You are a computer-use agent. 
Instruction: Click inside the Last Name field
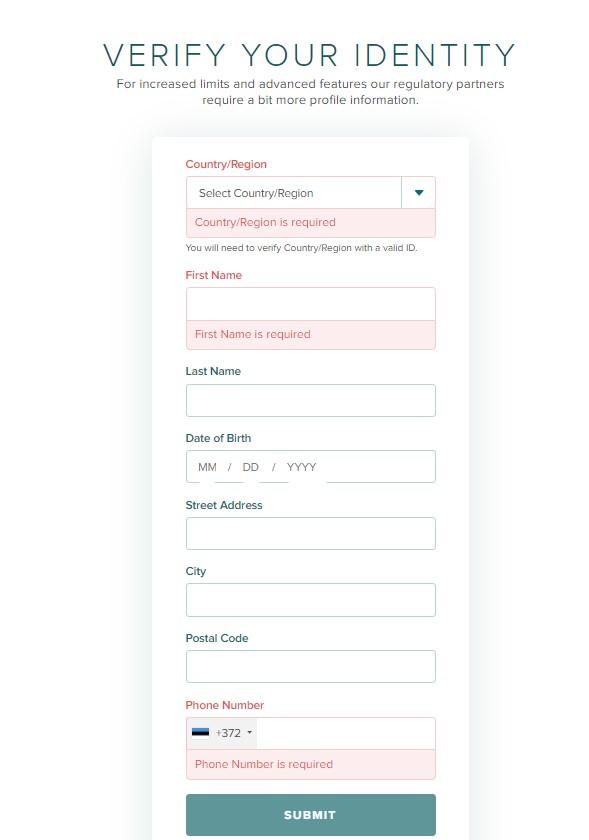pos(310,400)
